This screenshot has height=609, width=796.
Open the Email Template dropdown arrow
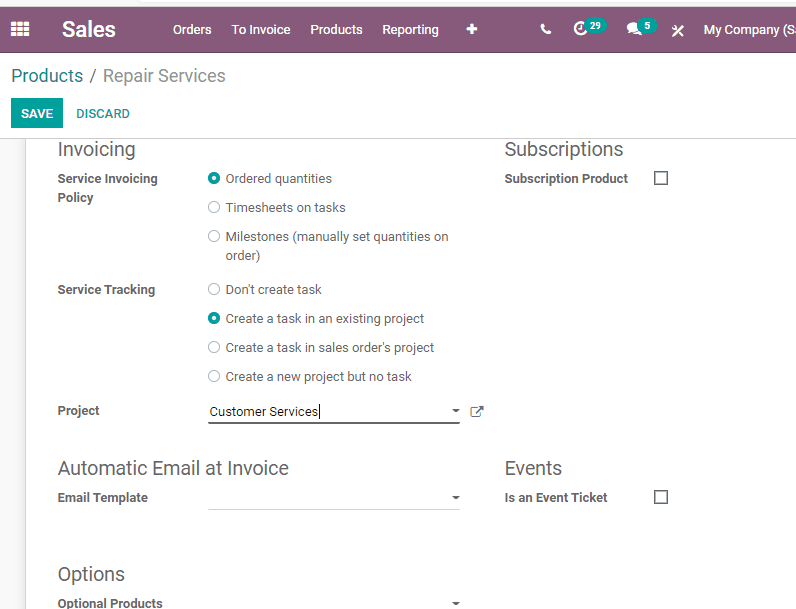(455, 497)
